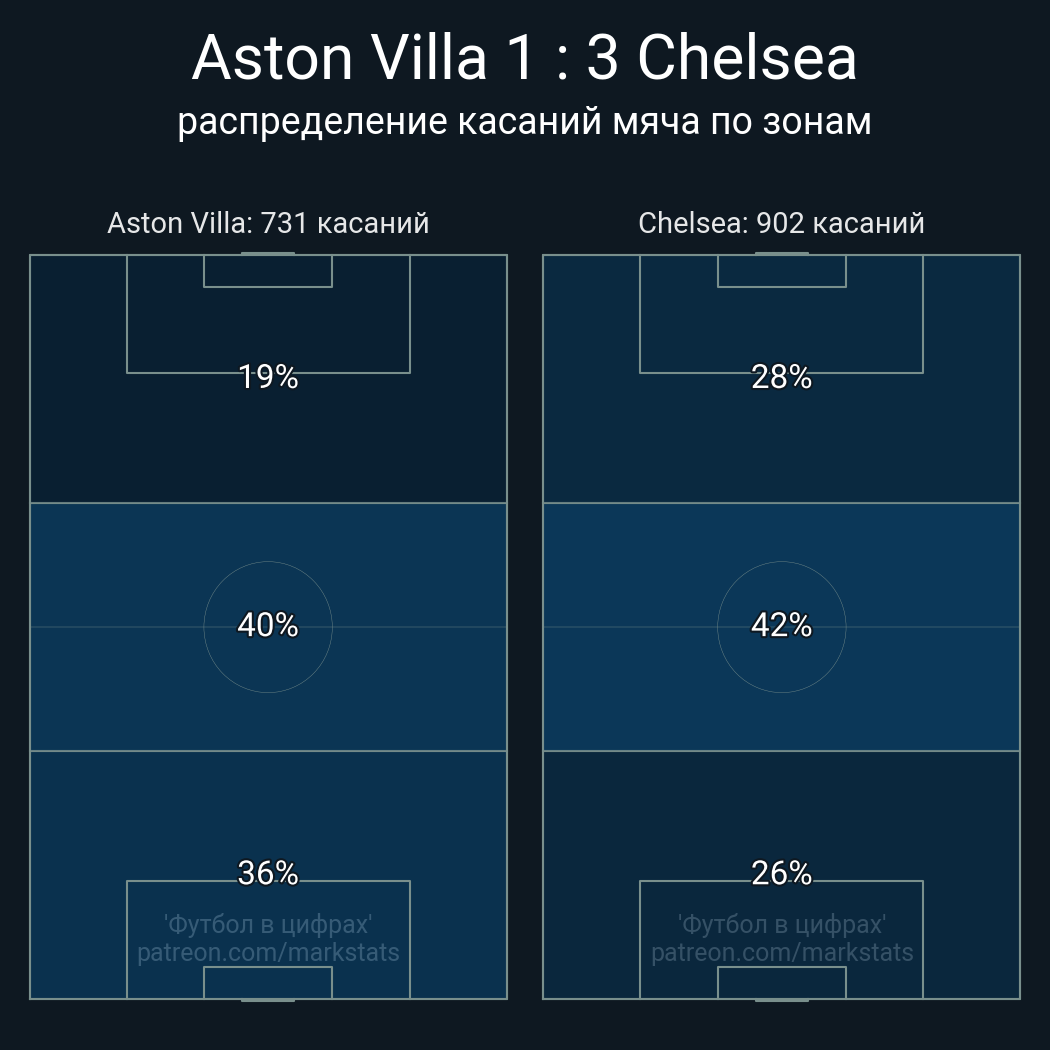Open patreon.com/markstats link on Aston Villa pitch
1050x1050 pixels.
[x=268, y=953]
